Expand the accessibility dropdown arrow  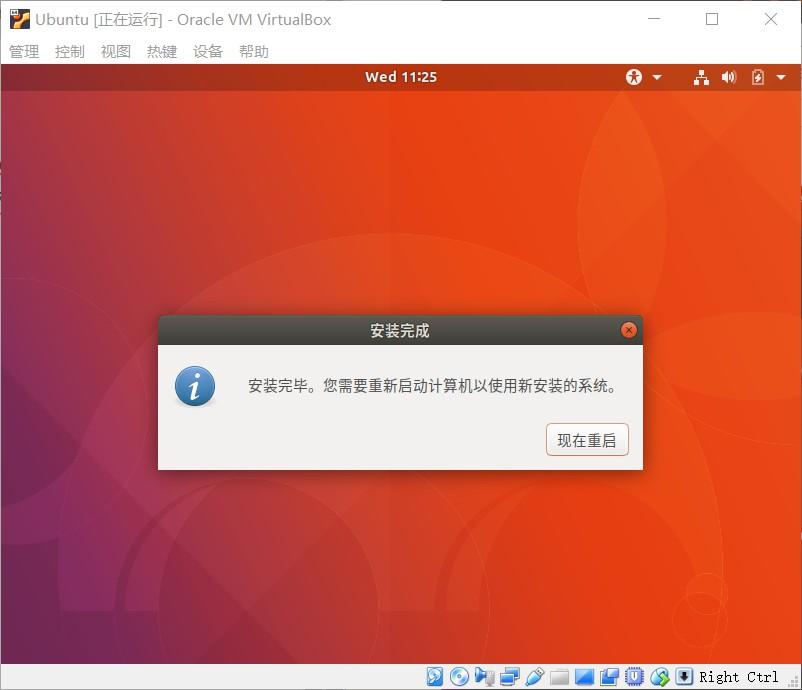[x=657, y=78]
